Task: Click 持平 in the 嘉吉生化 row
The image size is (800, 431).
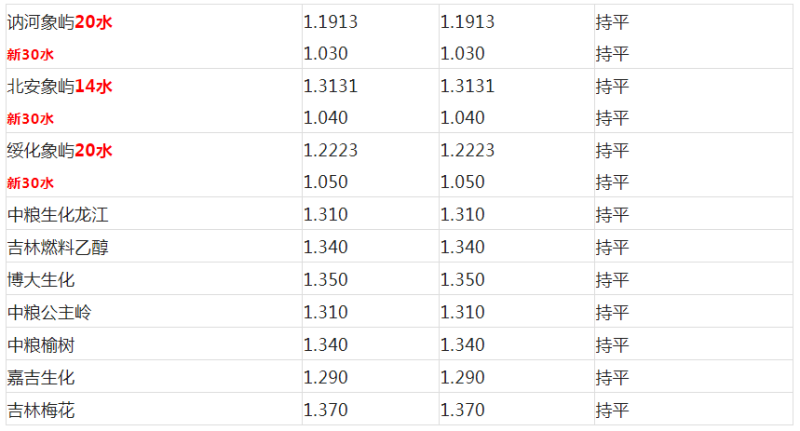Action: (x=612, y=378)
